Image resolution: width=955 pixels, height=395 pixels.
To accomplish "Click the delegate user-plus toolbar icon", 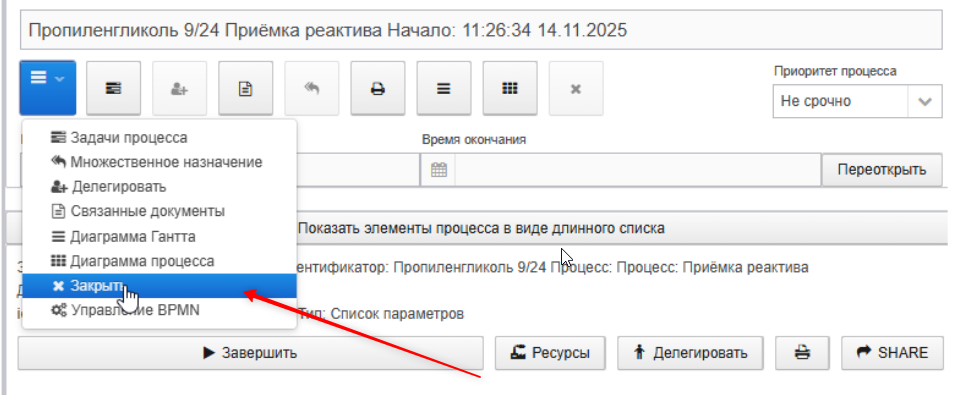I will coord(179,88).
